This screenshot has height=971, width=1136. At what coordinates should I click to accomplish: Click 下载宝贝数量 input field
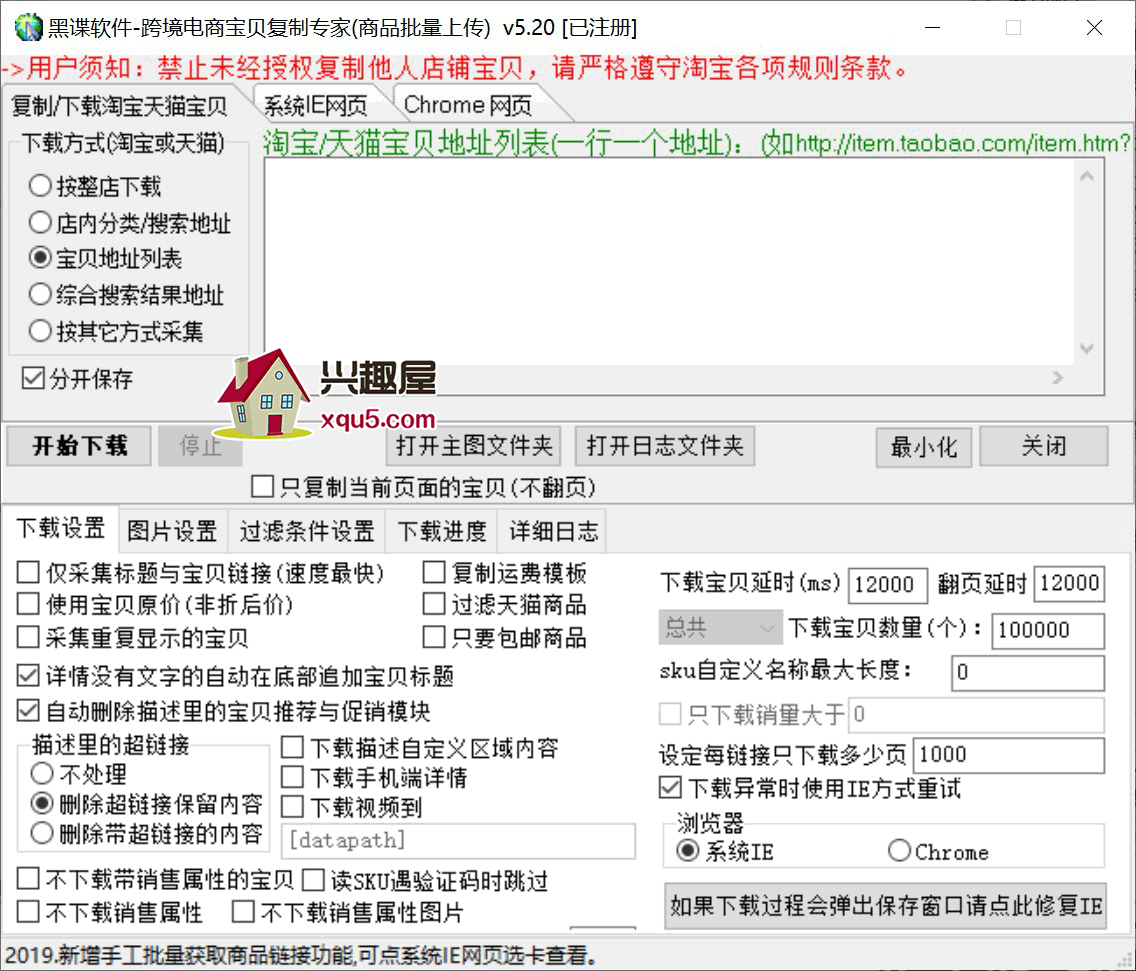(x=1048, y=630)
